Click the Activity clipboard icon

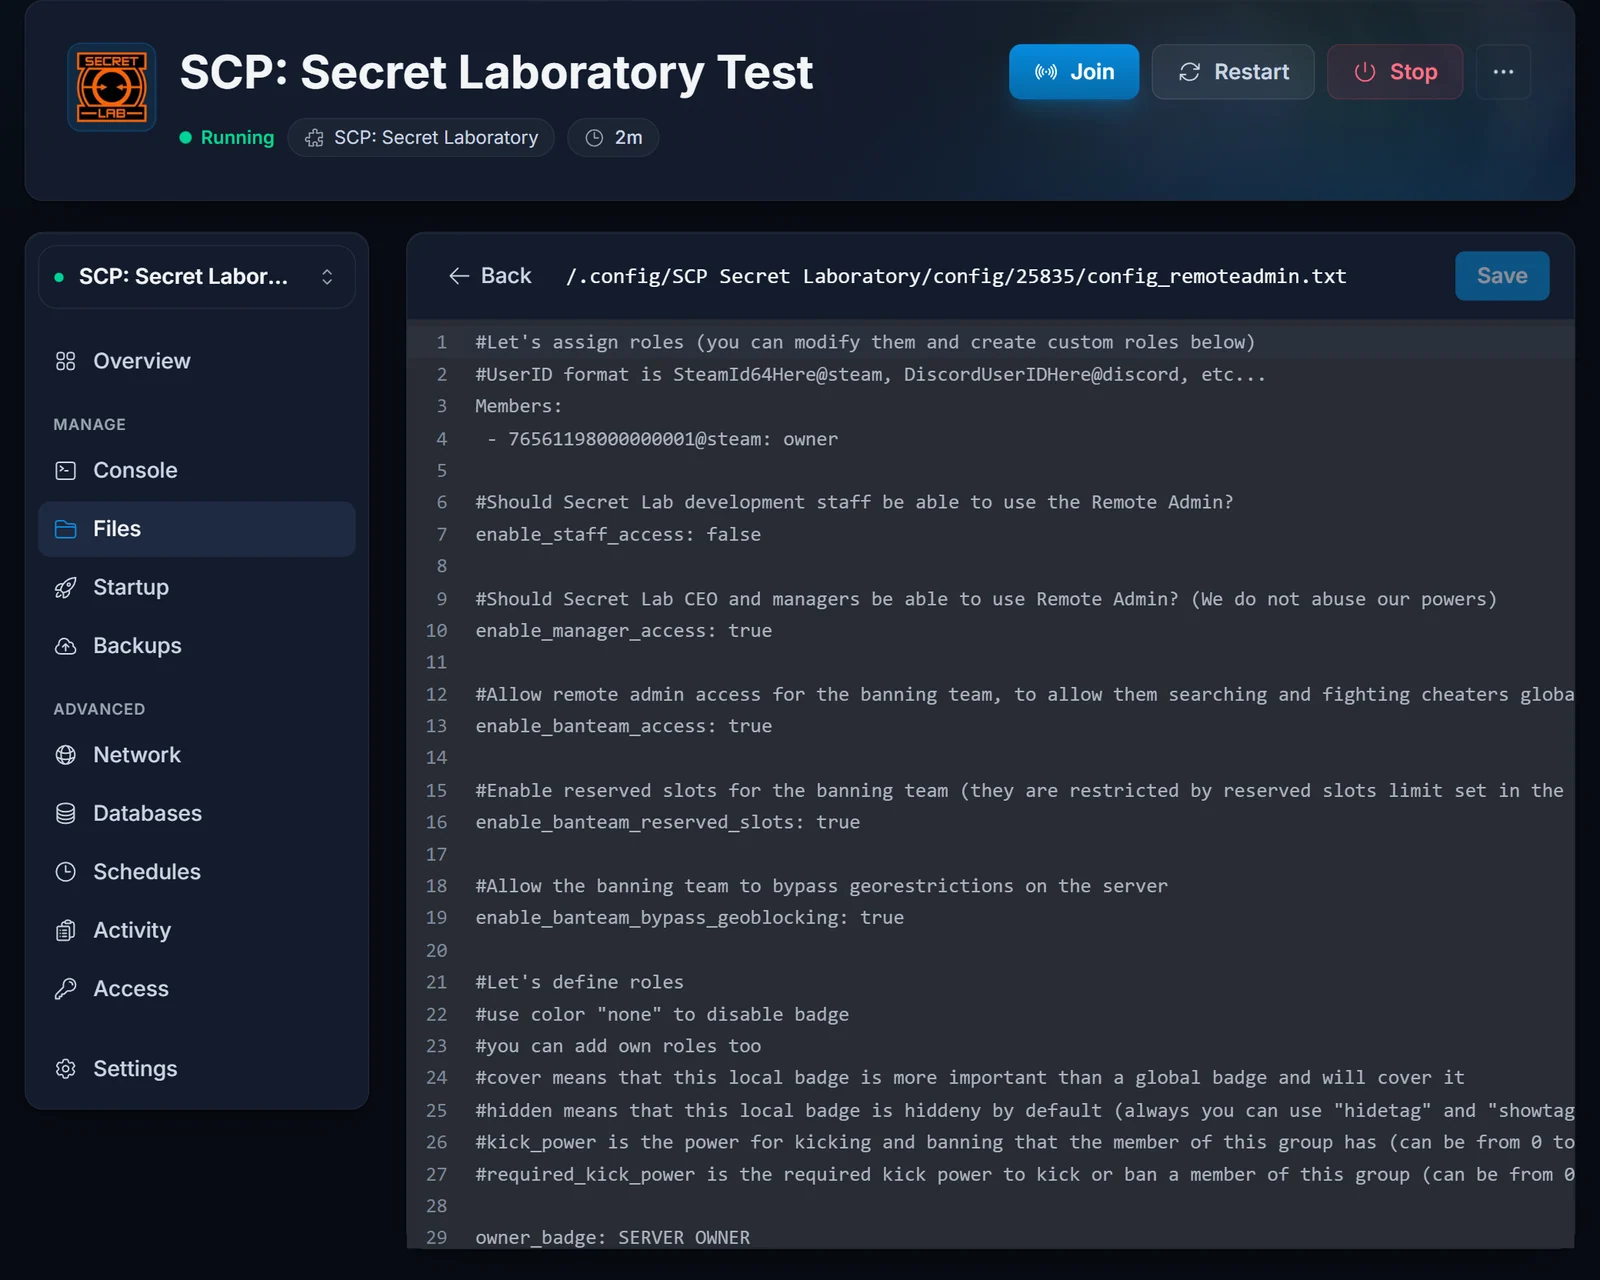[66, 930]
